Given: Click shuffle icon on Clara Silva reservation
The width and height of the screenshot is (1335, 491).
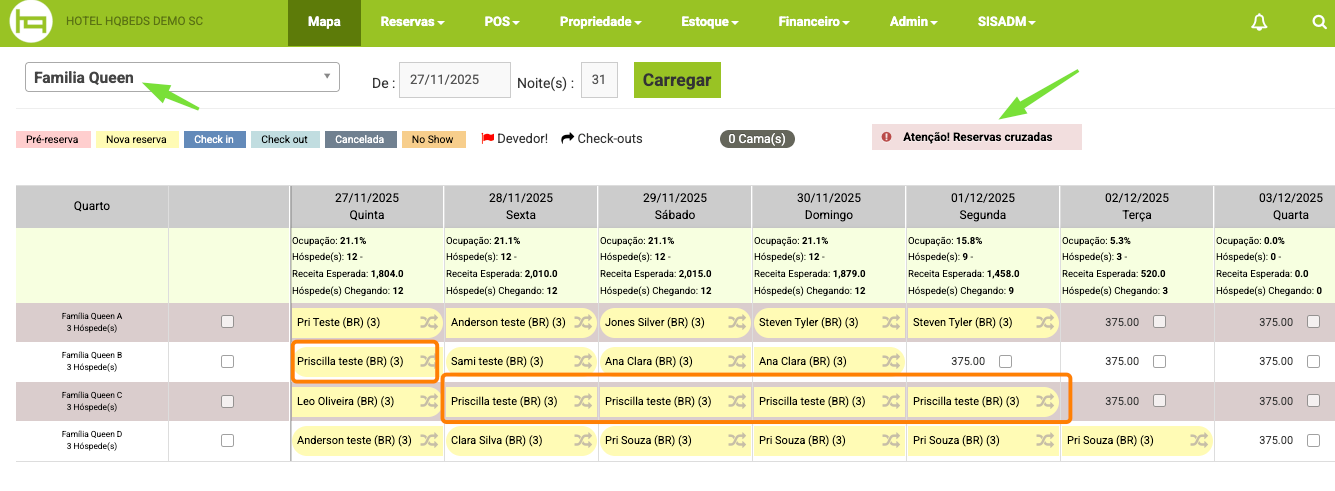Looking at the screenshot, I should (582, 440).
